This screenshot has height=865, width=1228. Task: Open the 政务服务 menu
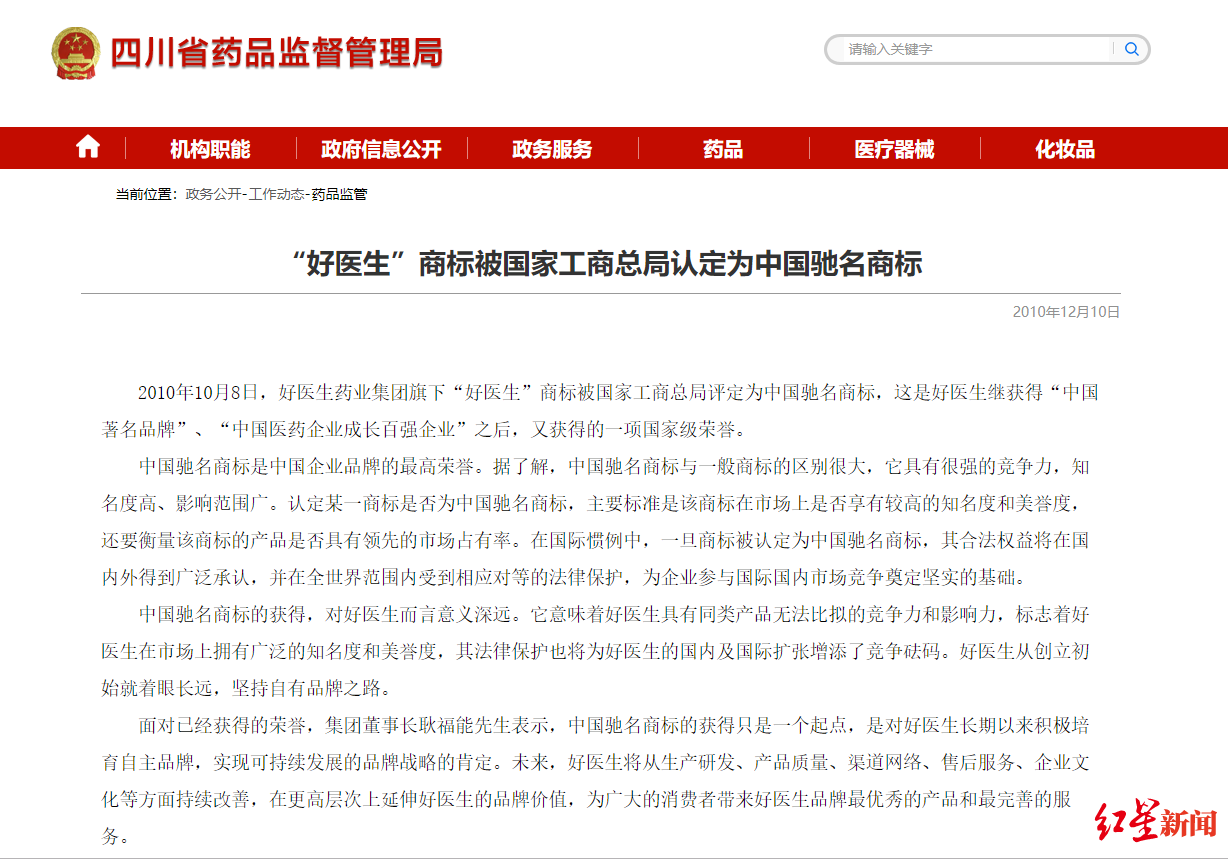pyautogui.click(x=552, y=149)
